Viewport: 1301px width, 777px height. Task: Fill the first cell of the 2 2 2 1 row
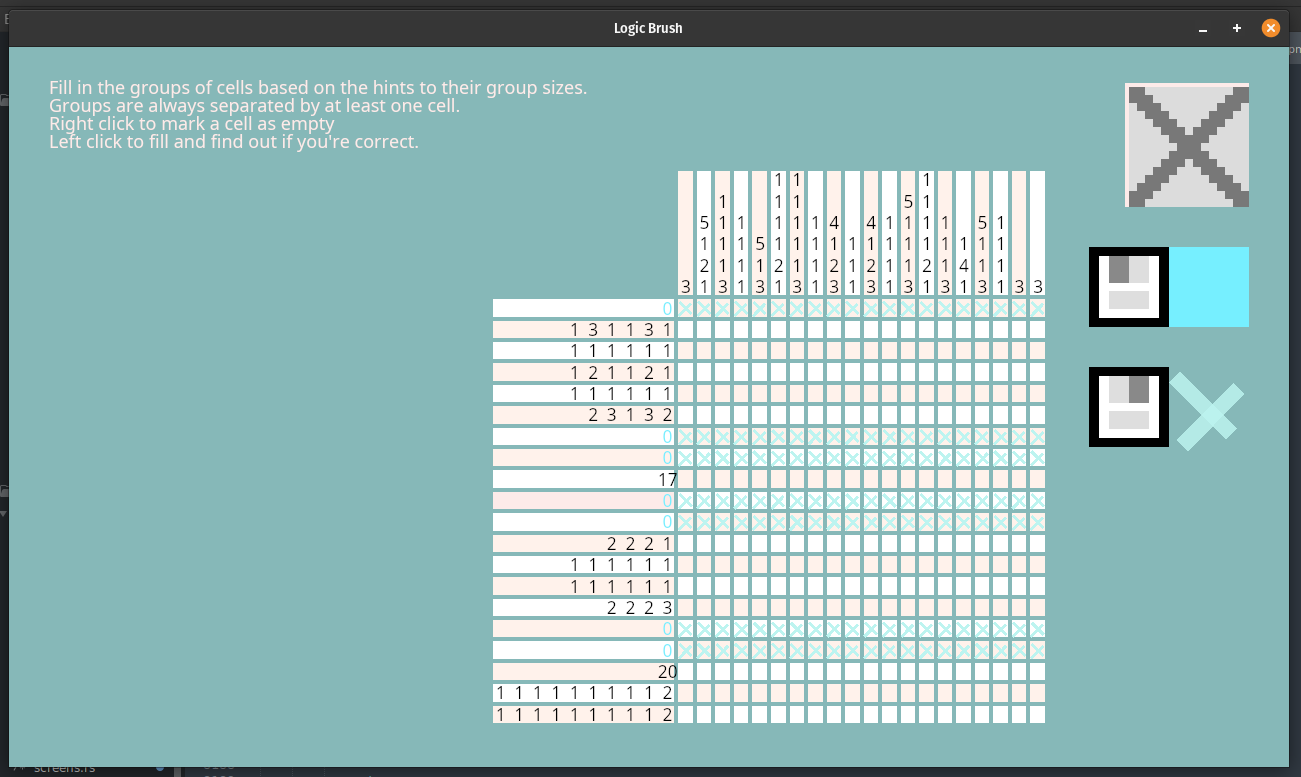(x=685, y=544)
